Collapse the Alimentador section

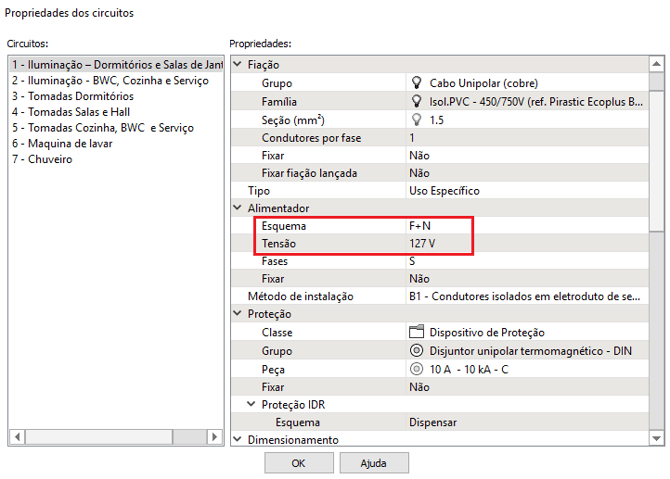click(237, 208)
